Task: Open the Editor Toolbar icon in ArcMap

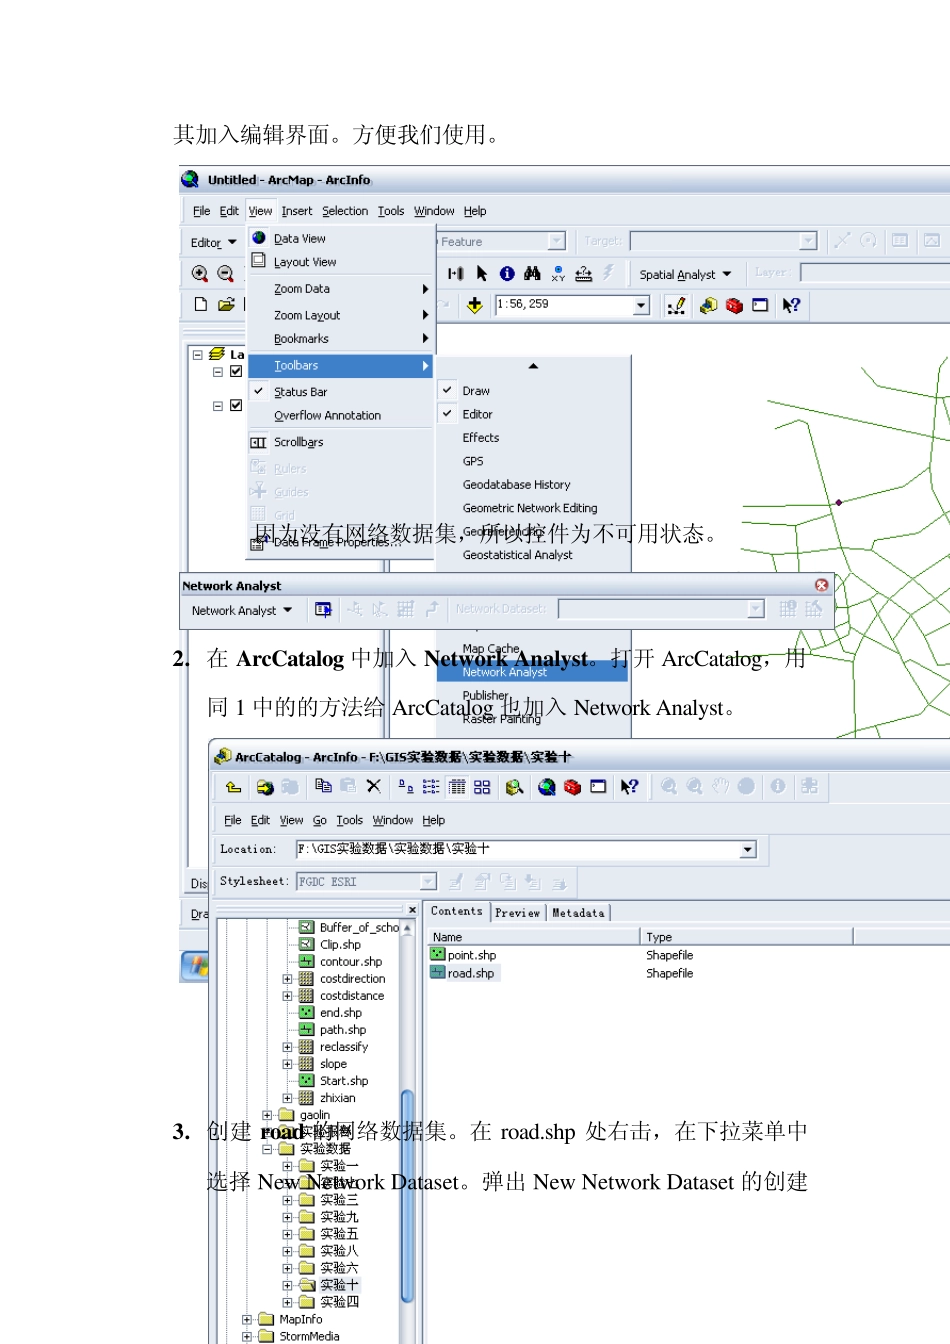Action: [677, 305]
